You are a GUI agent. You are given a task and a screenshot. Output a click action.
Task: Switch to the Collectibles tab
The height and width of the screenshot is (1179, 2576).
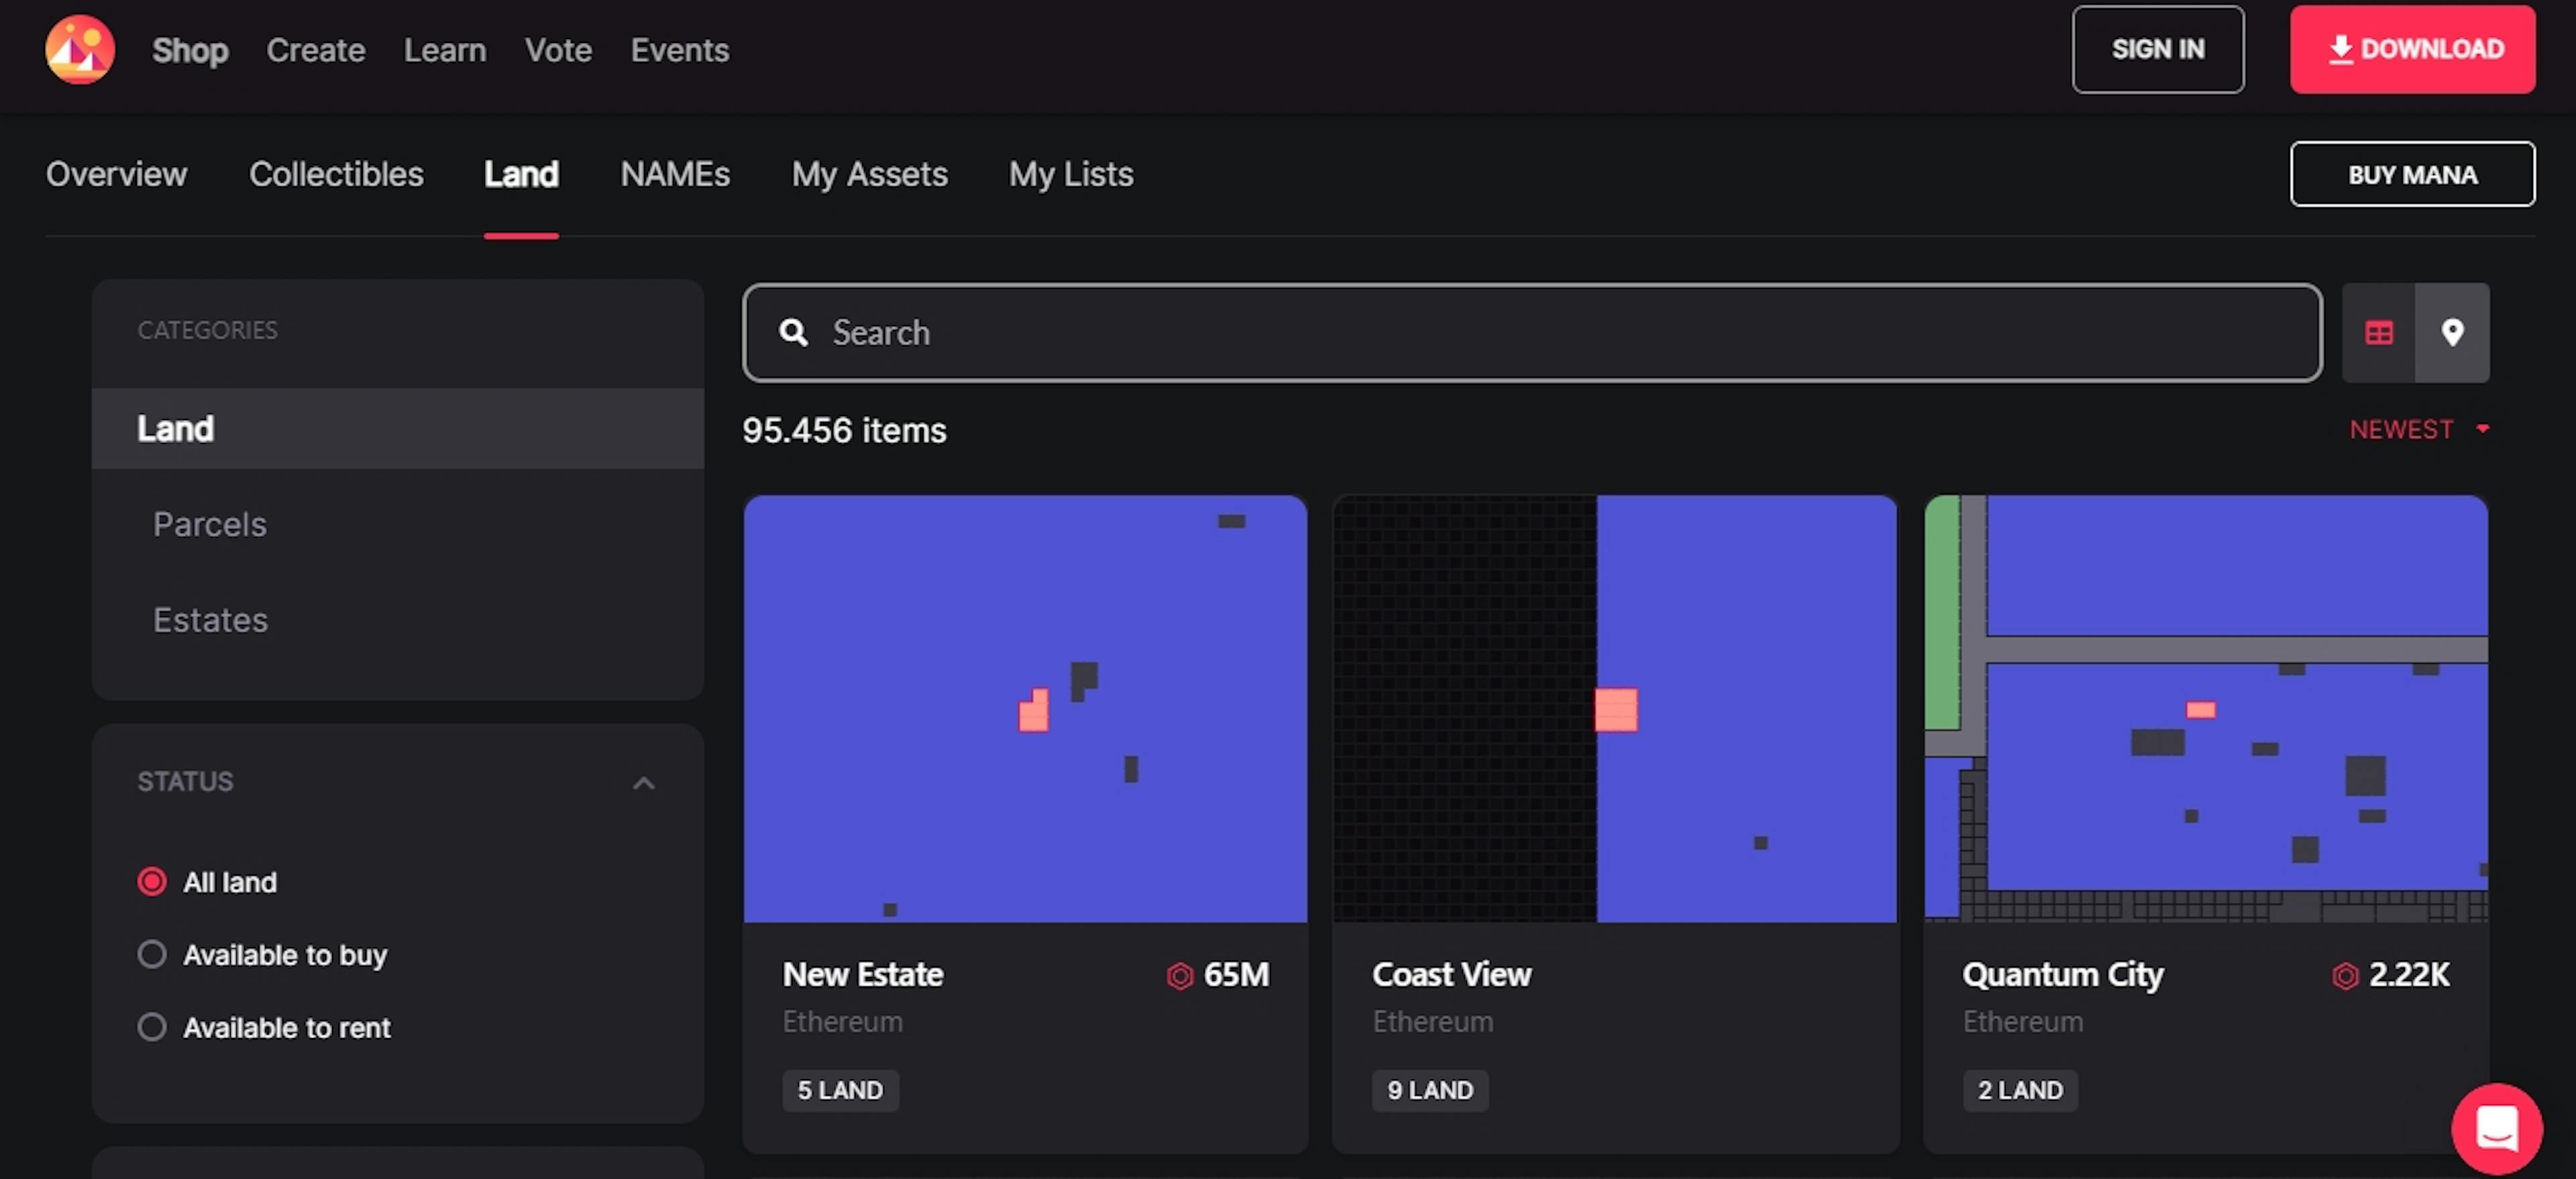click(x=335, y=171)
